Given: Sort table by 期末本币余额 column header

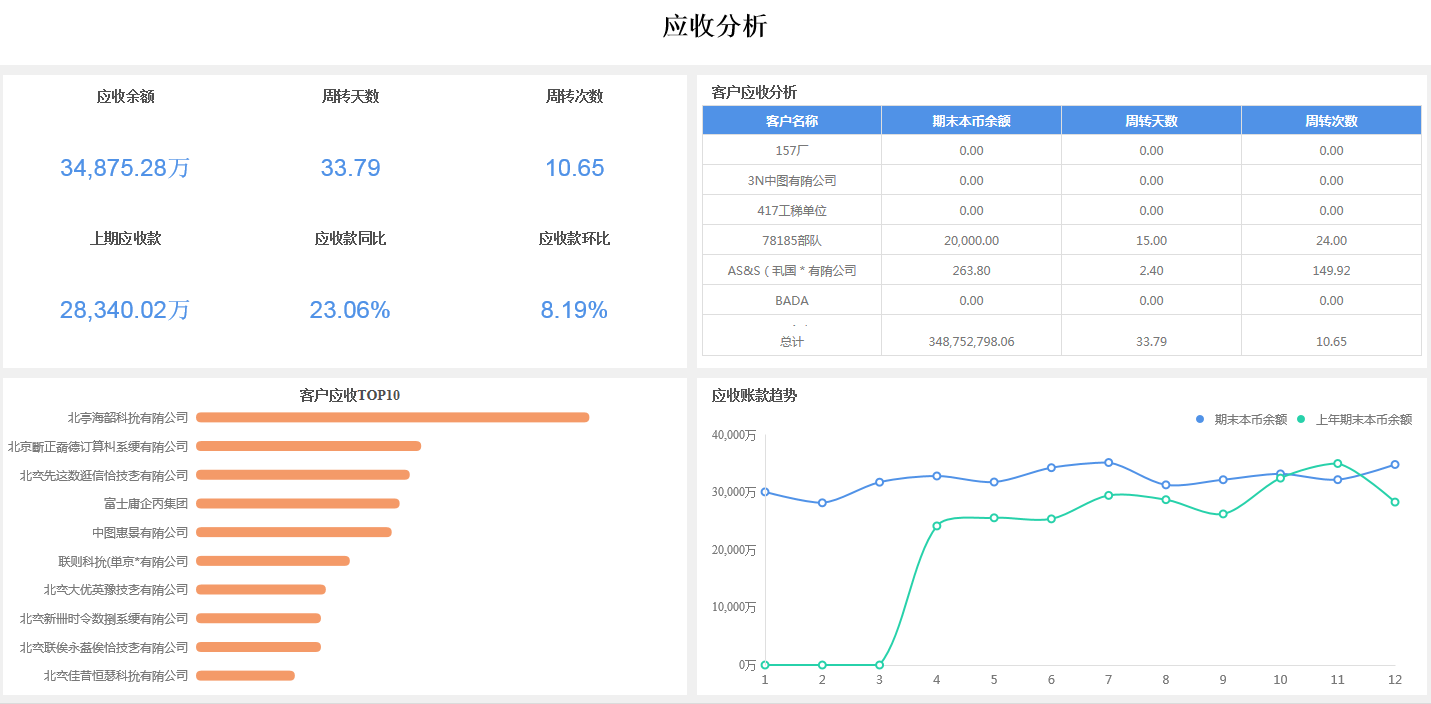Looking at the screenshot, I should click(971, 121).
